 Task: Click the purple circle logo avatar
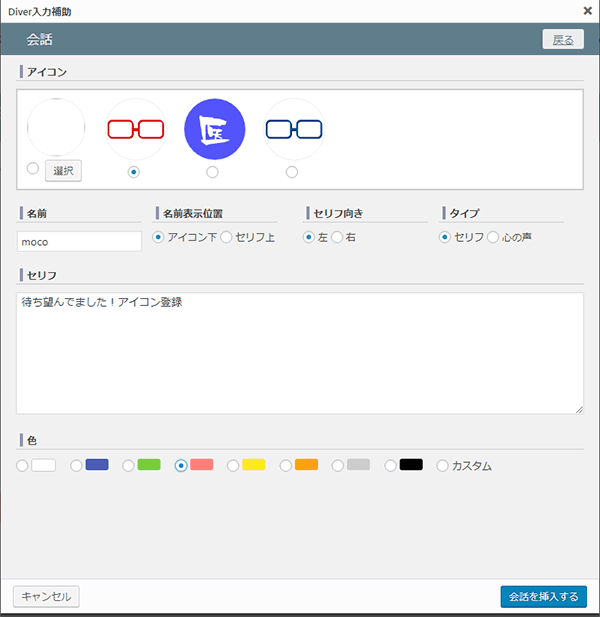click(x=214, y=129)
